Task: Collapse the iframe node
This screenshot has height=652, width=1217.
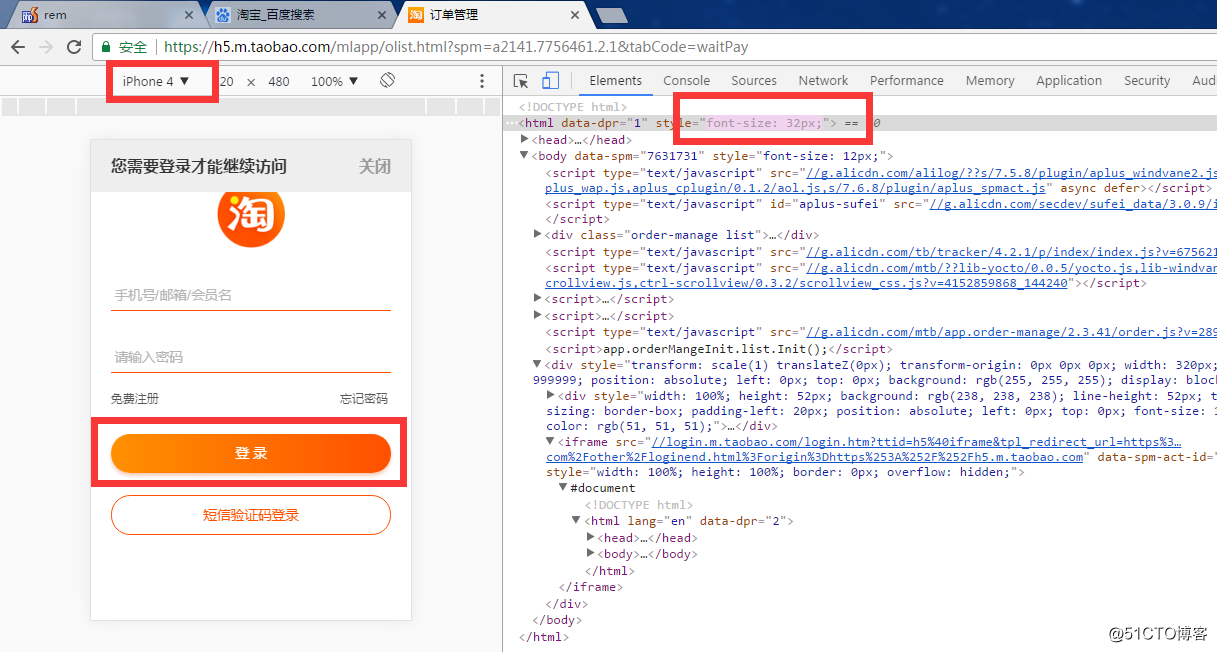Action: tap(551, 441)
